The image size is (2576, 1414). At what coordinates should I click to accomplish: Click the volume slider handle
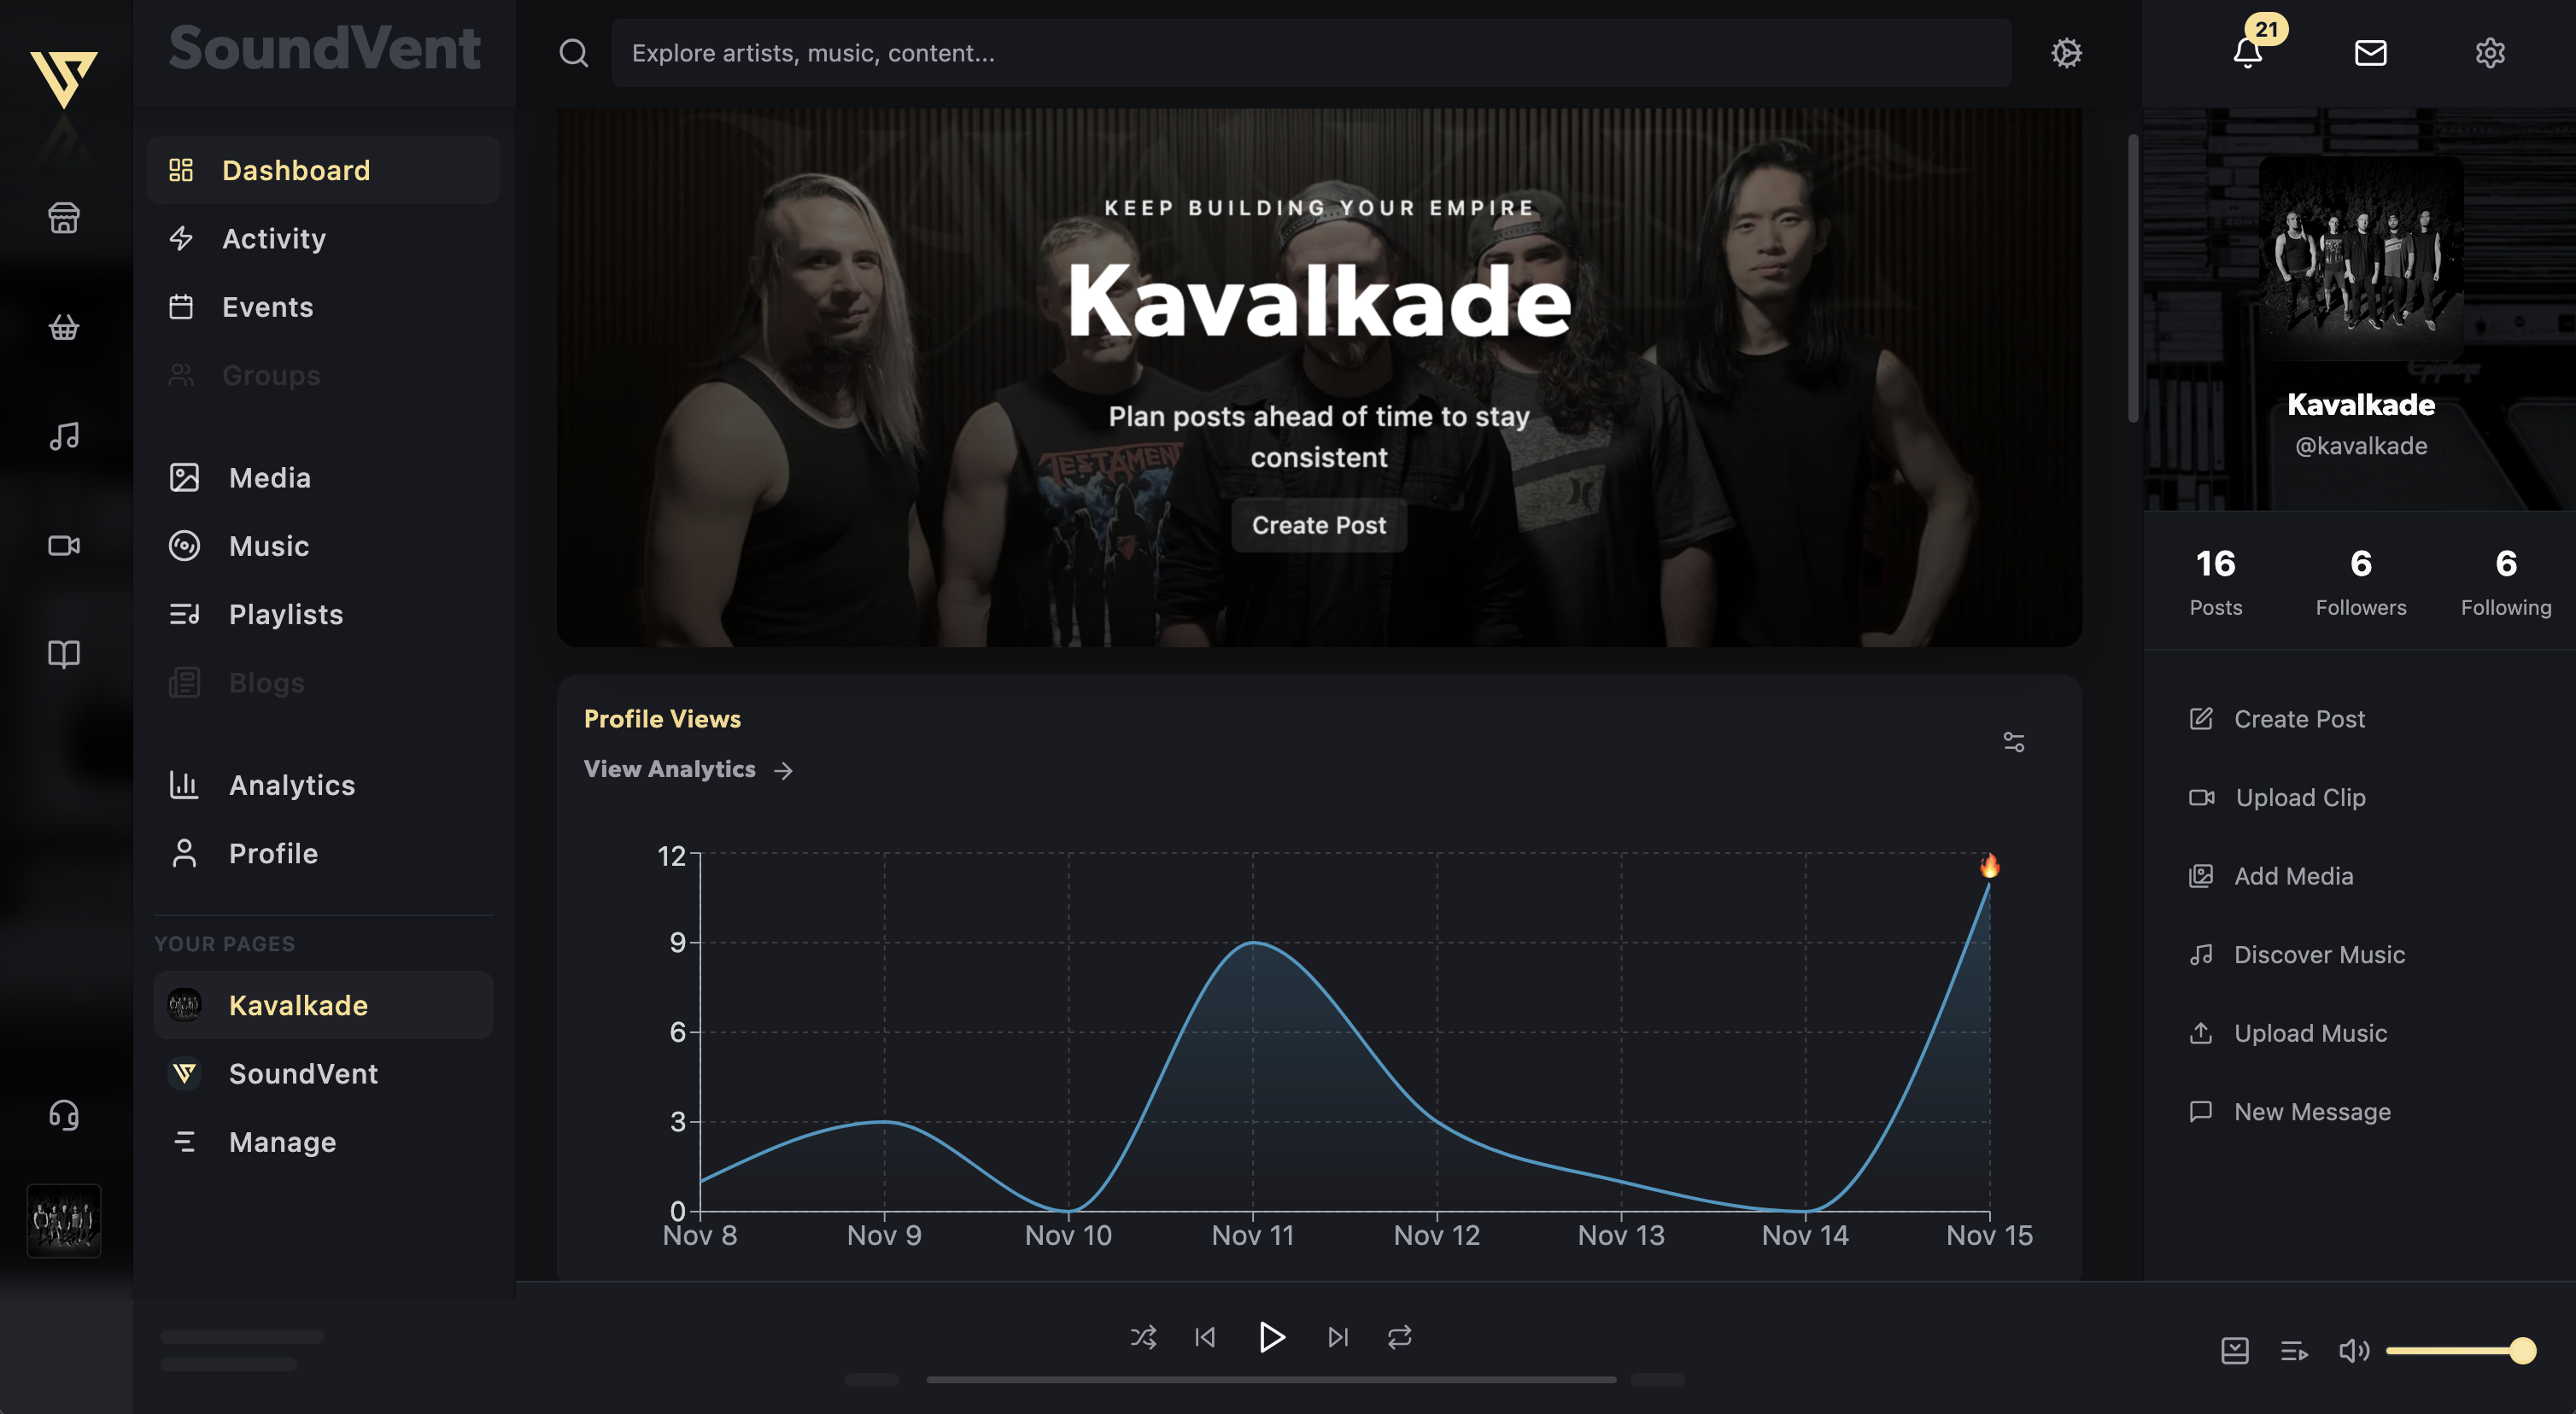2522,1351
